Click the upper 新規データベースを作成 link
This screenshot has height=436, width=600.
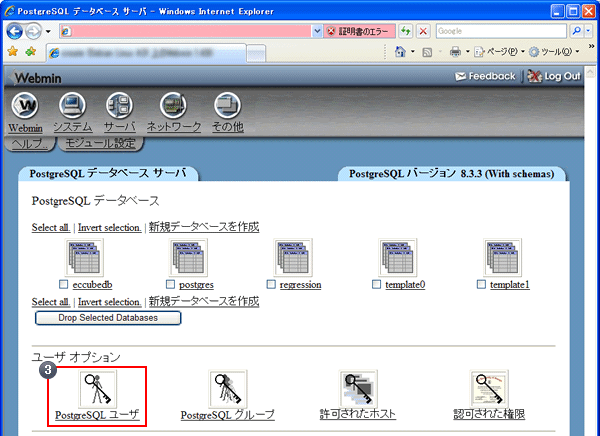(204, 227)
